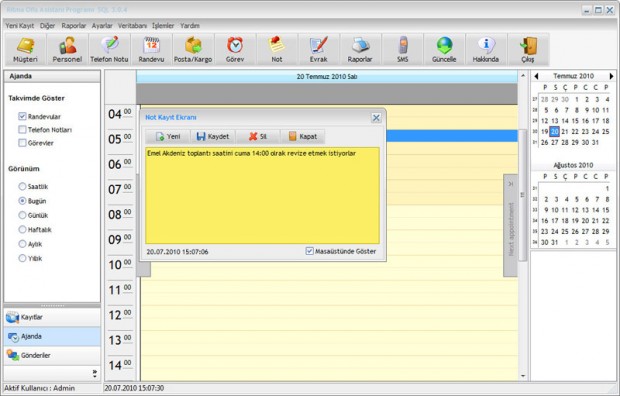
Task: Toggle Masaüstünde Göster checkbox
Action: coord(310,251)
